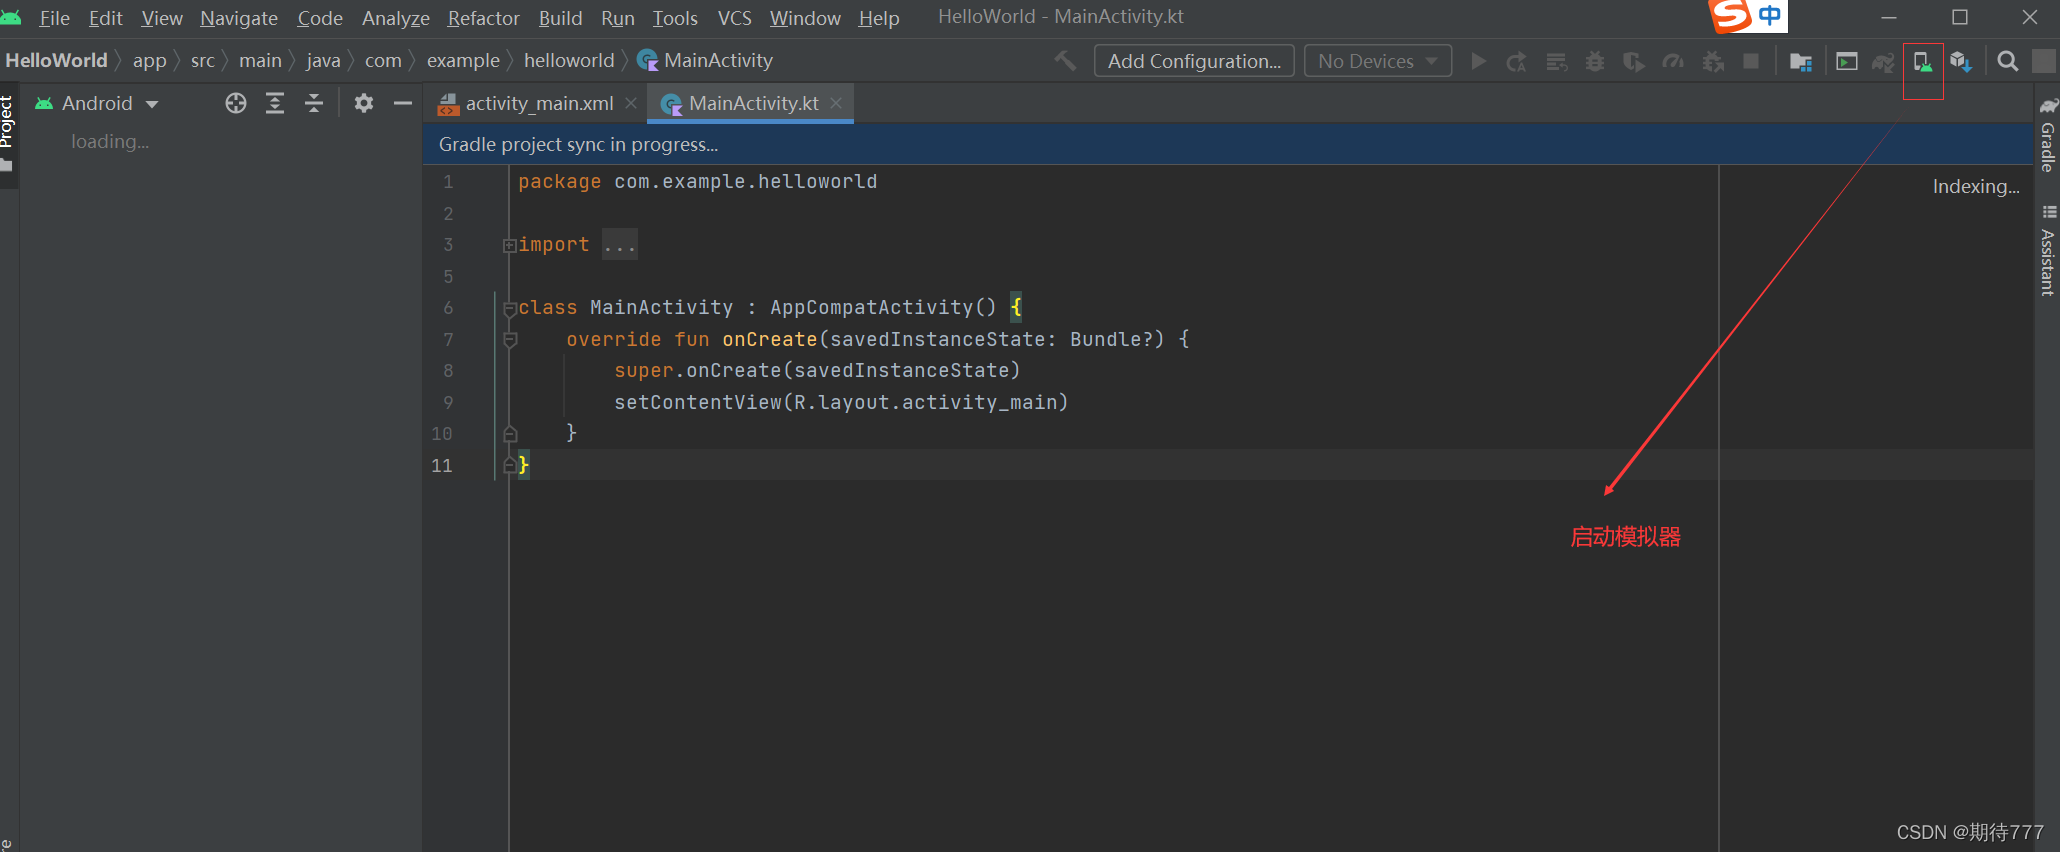The image size is (2060, 852).
Task: Open the Gradle tool window tab
Action: pyautogui.click(x=2048, y=135)
